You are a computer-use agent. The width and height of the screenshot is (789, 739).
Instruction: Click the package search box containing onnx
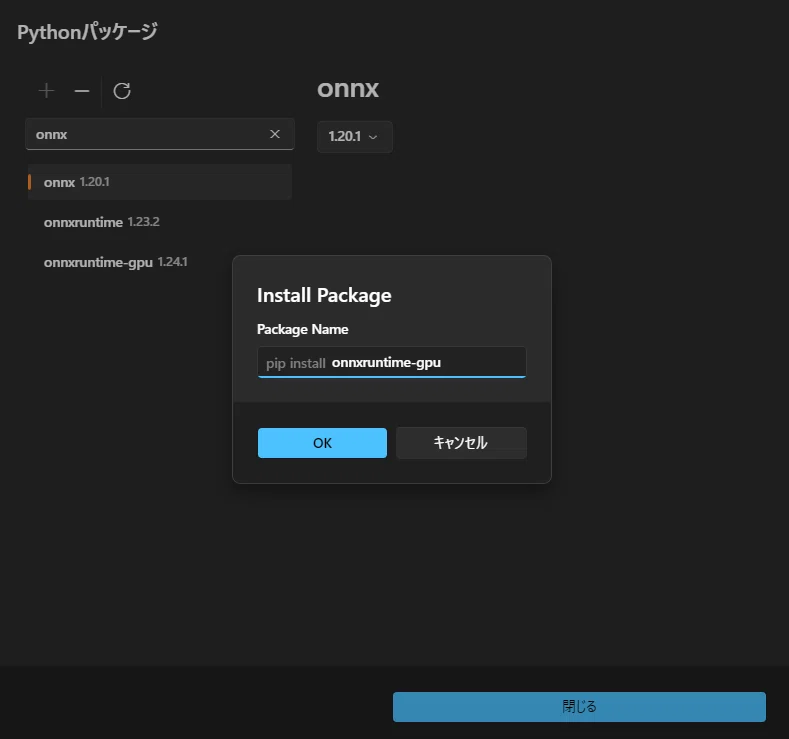tap(160, 134)
